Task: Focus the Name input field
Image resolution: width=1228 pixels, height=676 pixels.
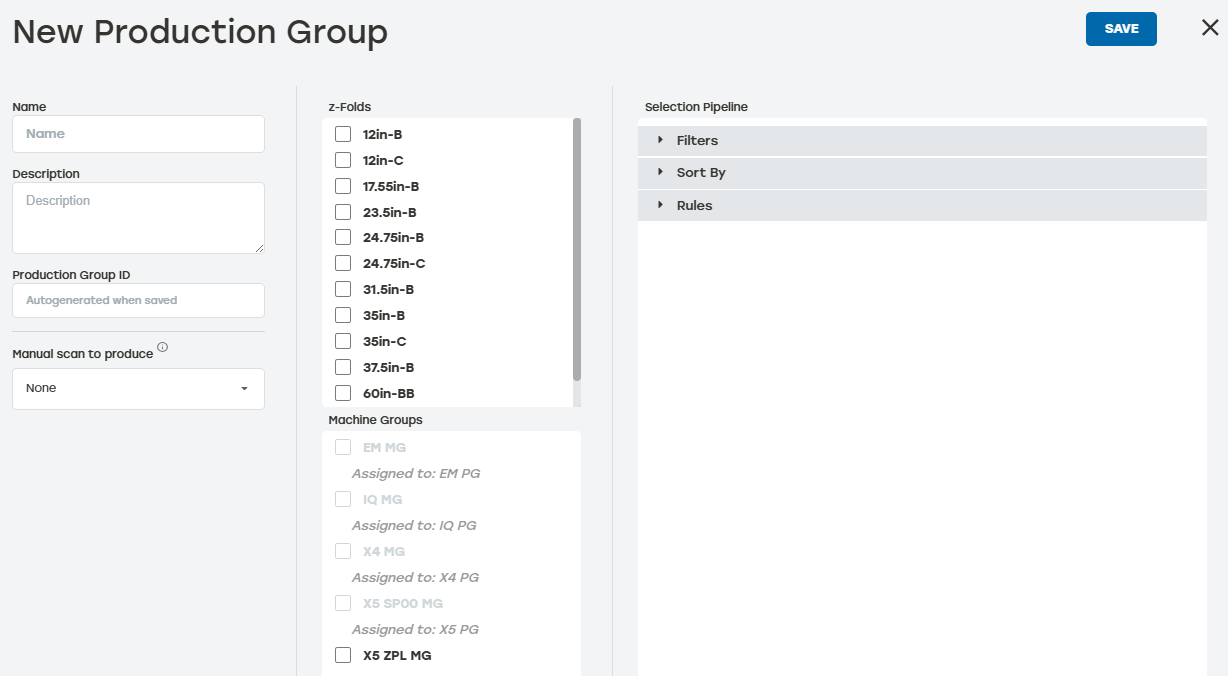Action: pyautogui.click(x=138, y=134)
